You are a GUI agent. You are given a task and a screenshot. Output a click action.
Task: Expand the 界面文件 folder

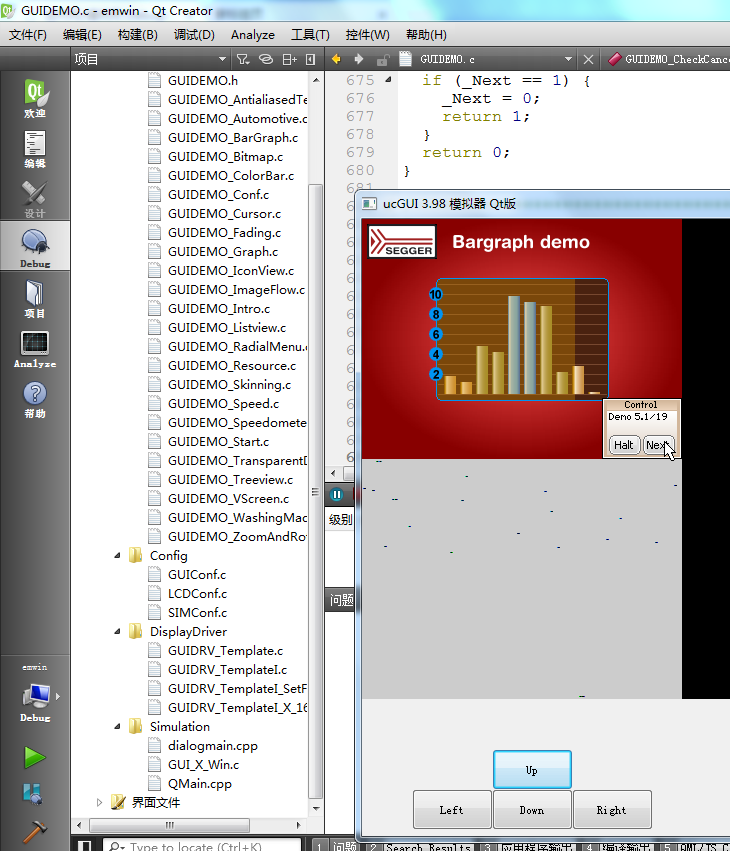click(99, 802)
